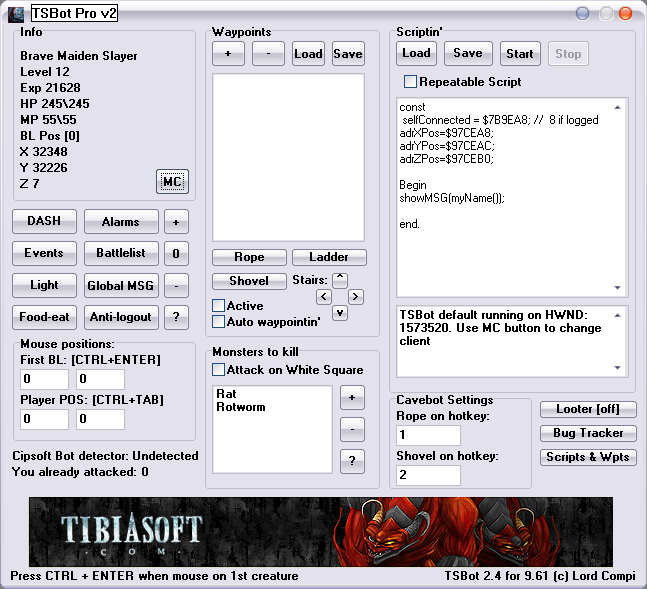Click the MC button to change client
647x589 pixels.
click(x=172, y=181)
